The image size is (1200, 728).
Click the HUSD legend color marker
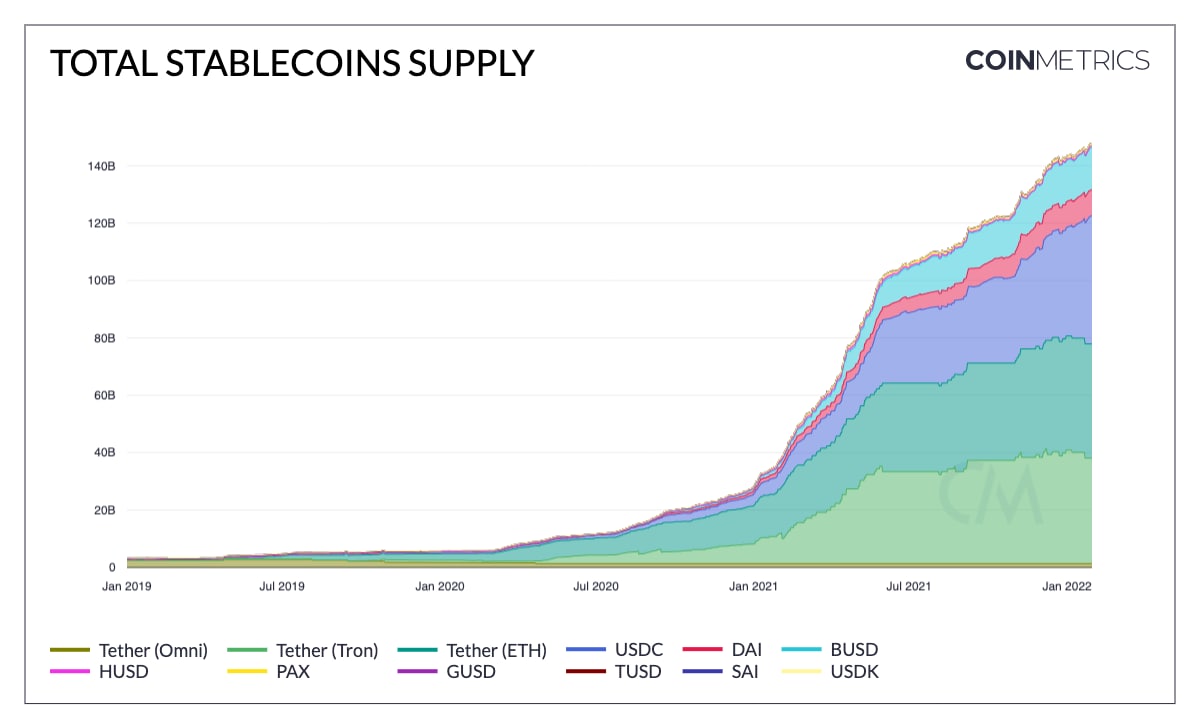click(x=70, y=672)
